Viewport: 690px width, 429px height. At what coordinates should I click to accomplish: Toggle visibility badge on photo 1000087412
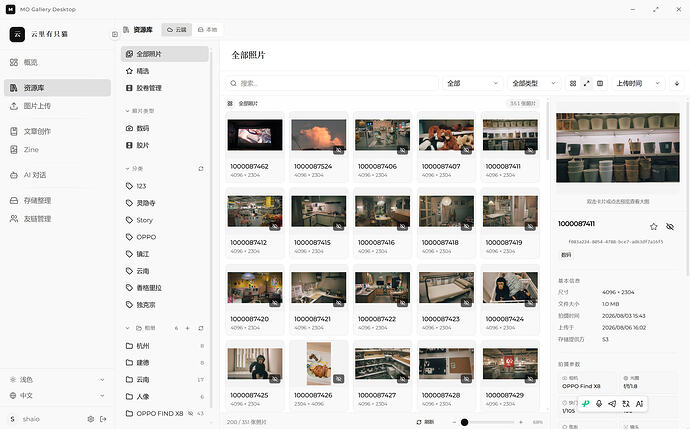[x=275, y=227]
